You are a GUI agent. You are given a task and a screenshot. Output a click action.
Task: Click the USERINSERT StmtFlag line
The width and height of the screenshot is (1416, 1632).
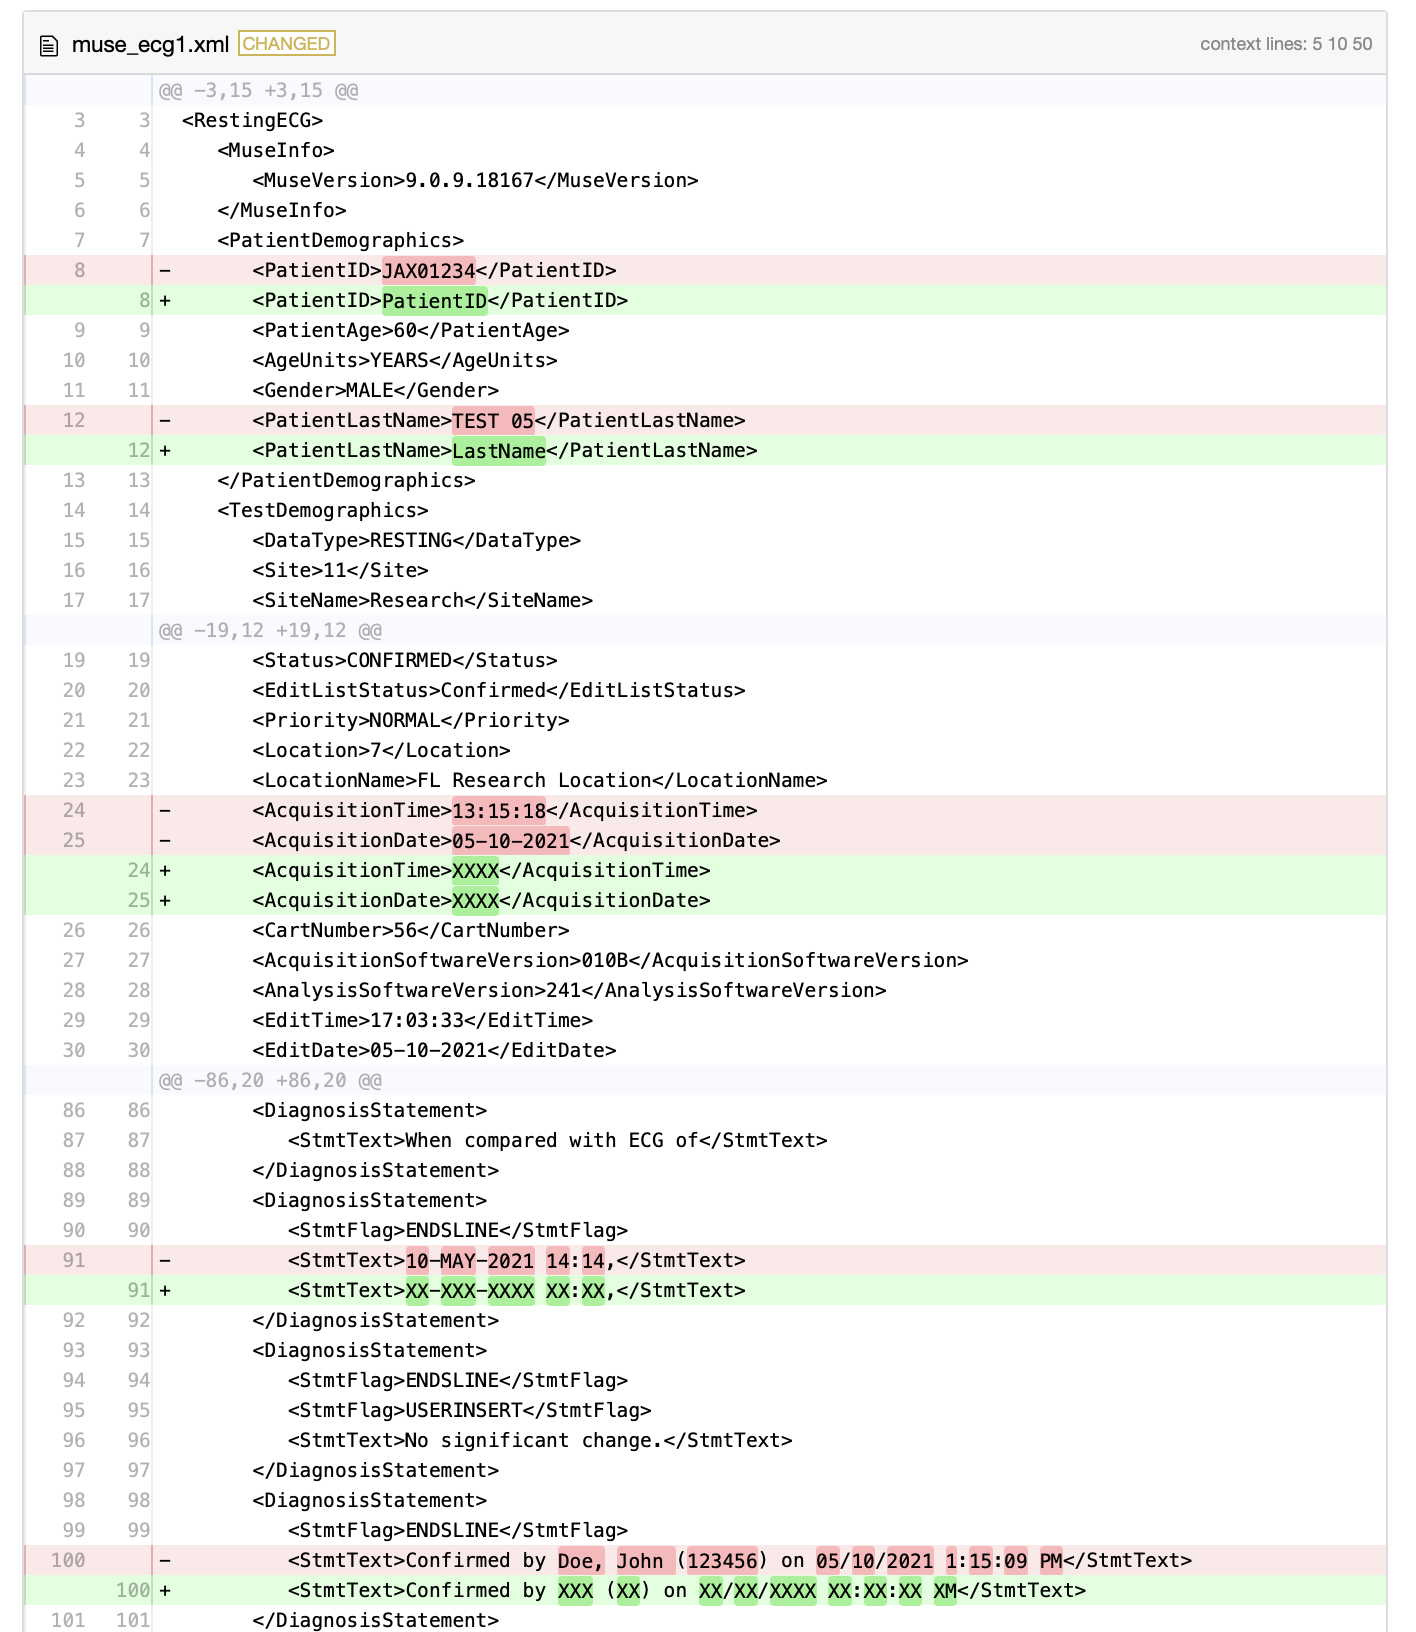click(x=470, y=1410)
